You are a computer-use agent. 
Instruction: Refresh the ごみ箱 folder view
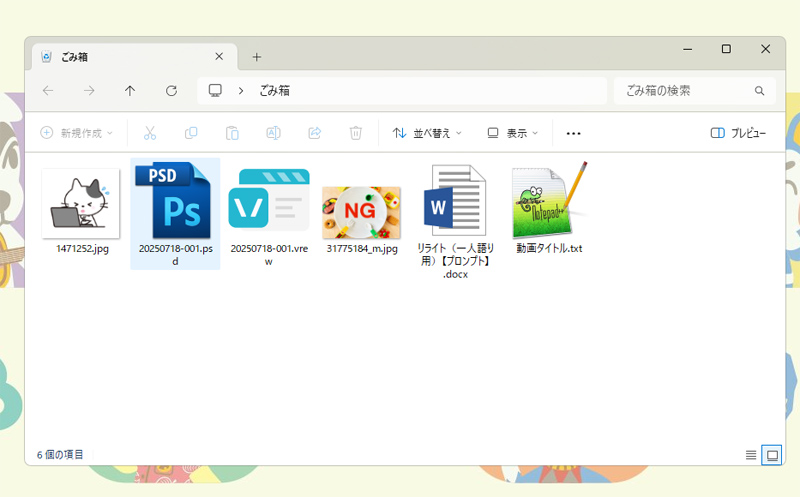(171, 91)
